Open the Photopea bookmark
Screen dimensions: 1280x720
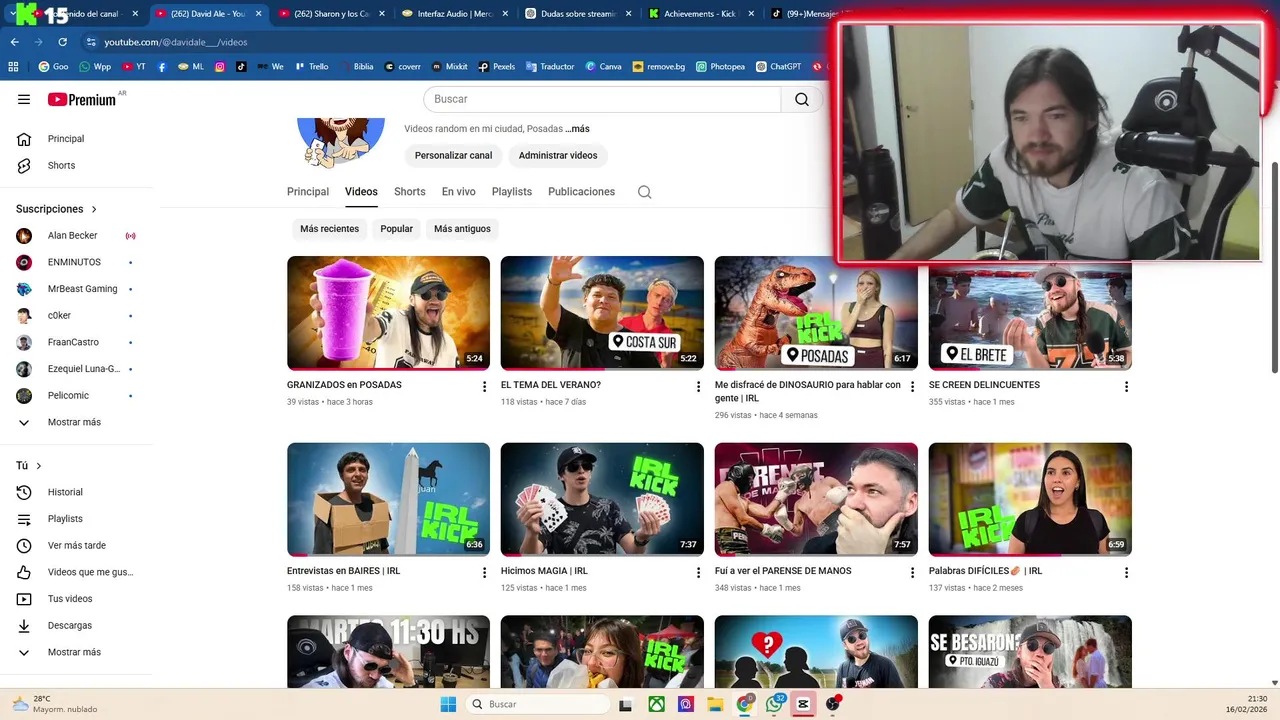tap(720, 67)
